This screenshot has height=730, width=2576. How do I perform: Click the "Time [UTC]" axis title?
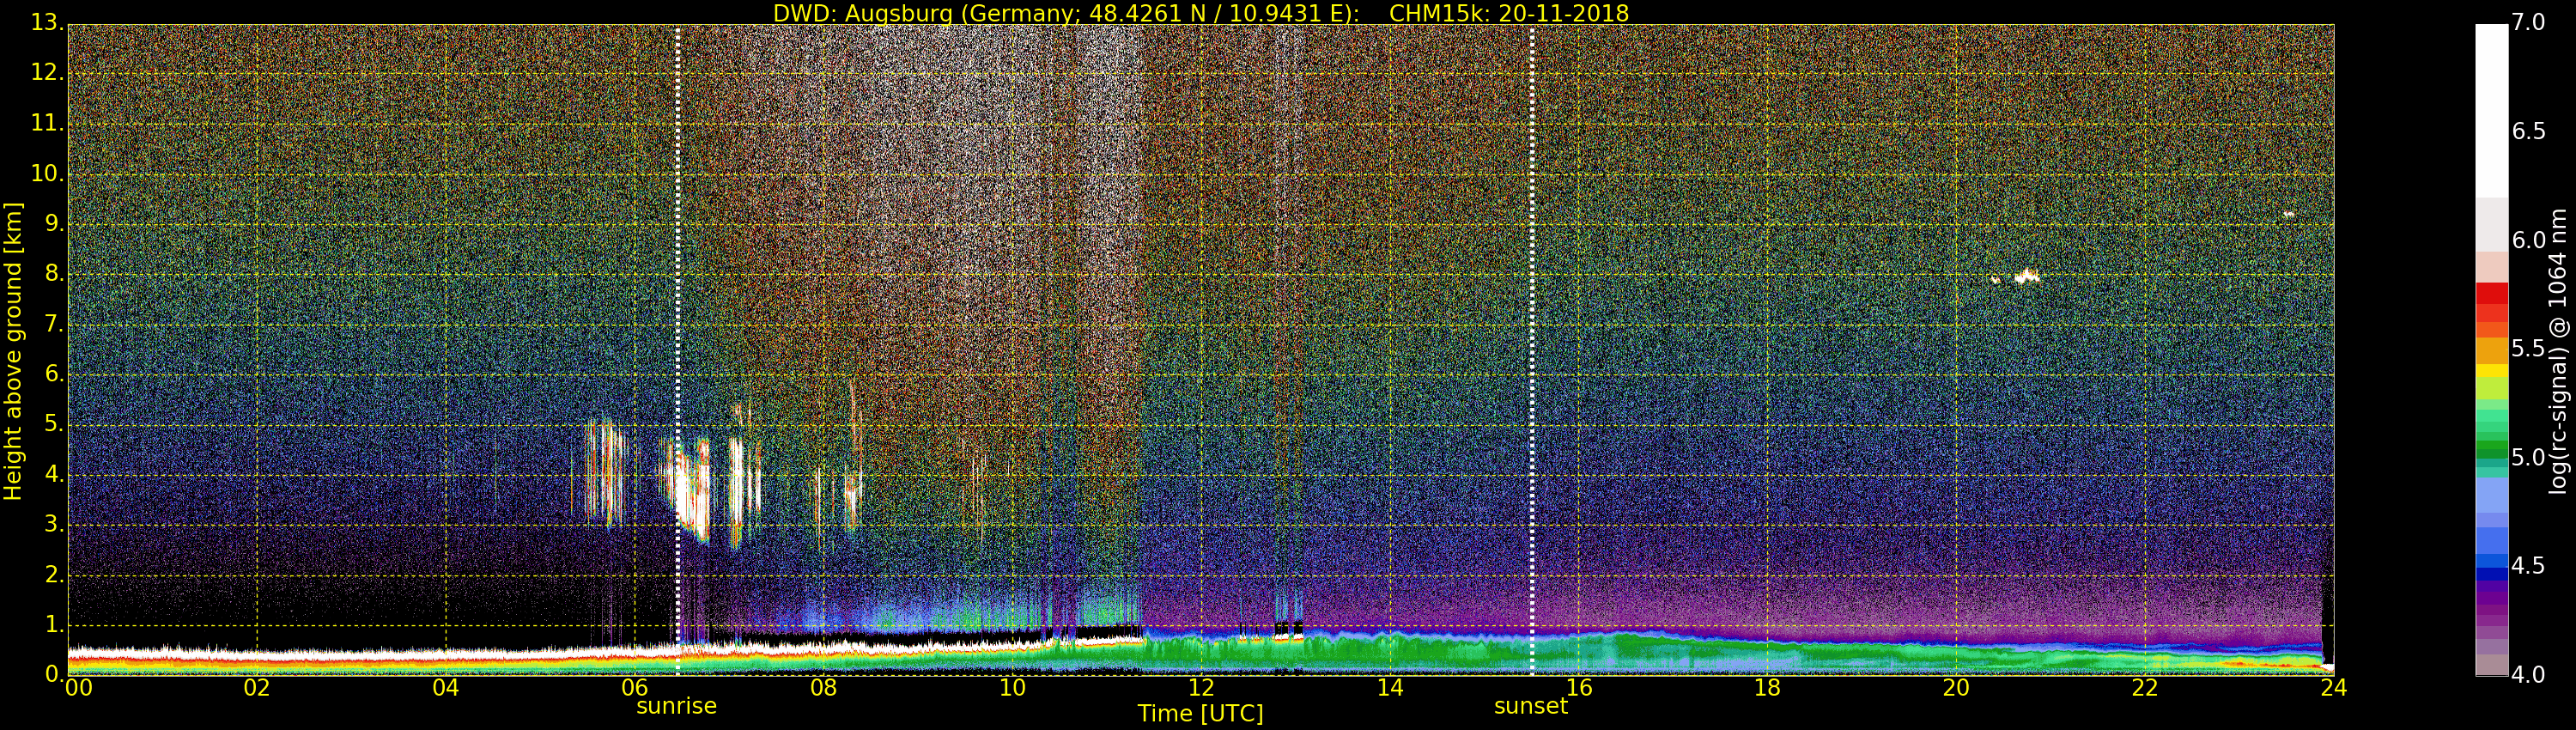click(x=1200, y=714)
